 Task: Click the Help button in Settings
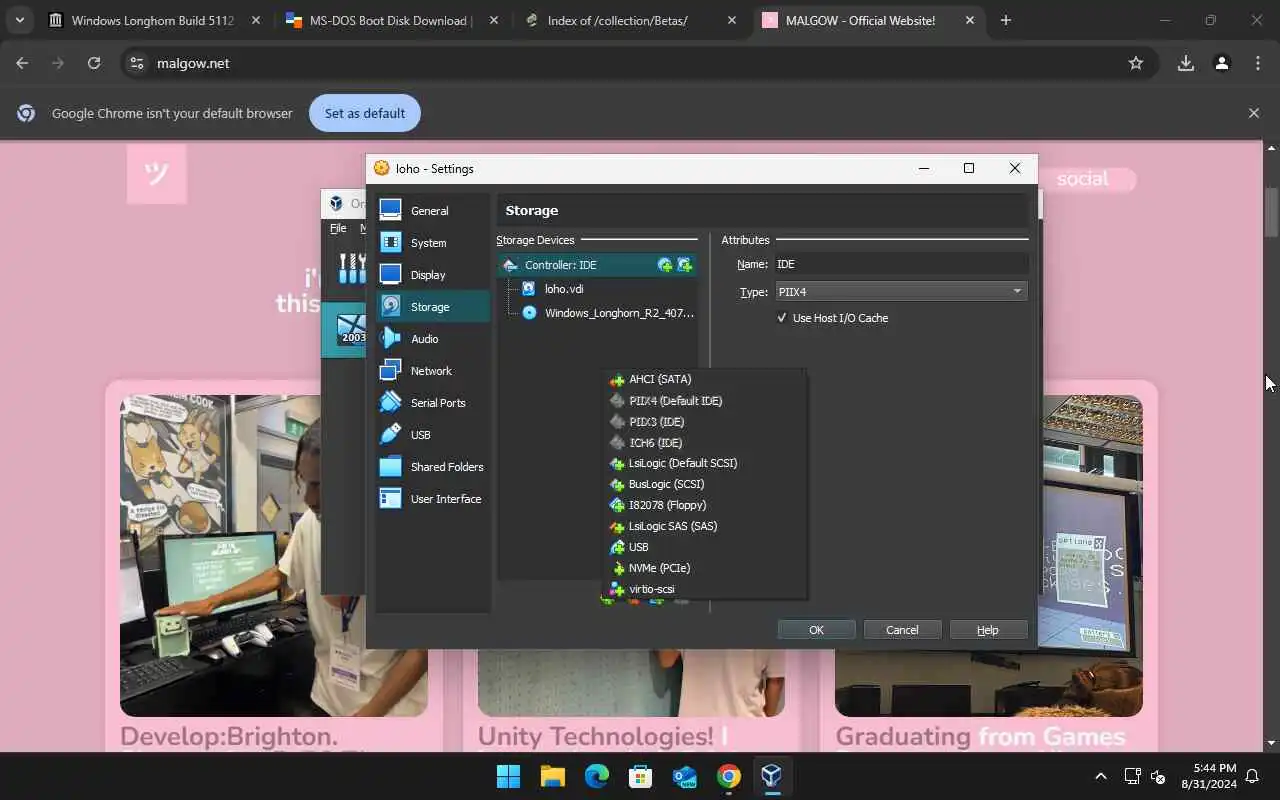[x=988, y=630]
